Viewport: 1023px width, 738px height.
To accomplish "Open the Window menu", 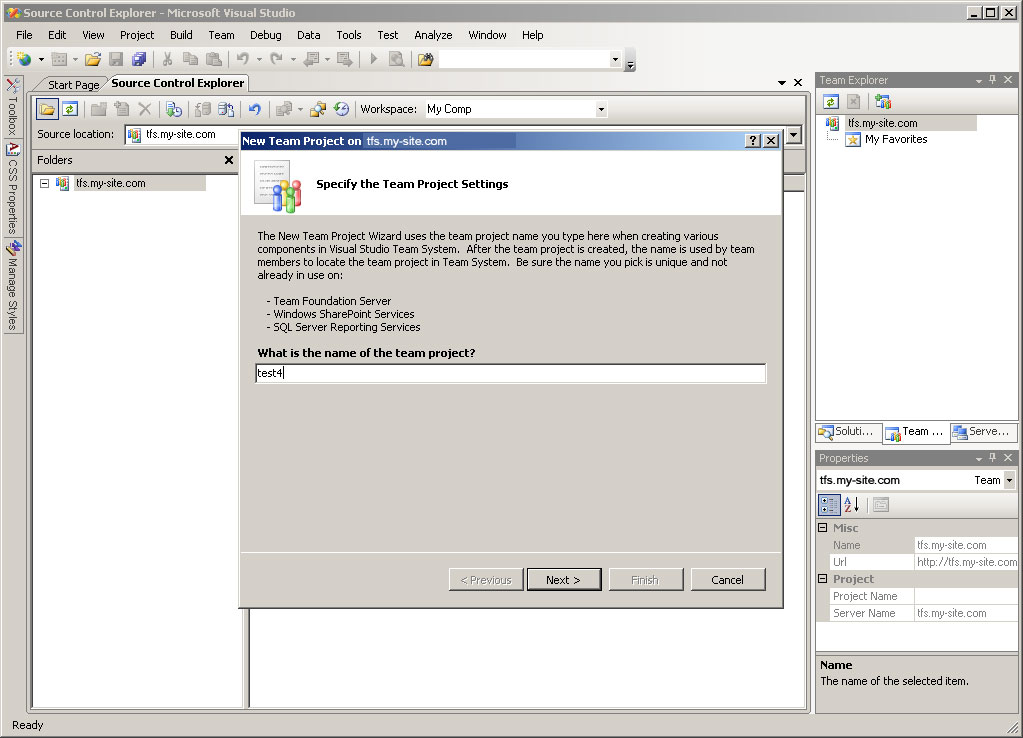I will pos(487,35).
